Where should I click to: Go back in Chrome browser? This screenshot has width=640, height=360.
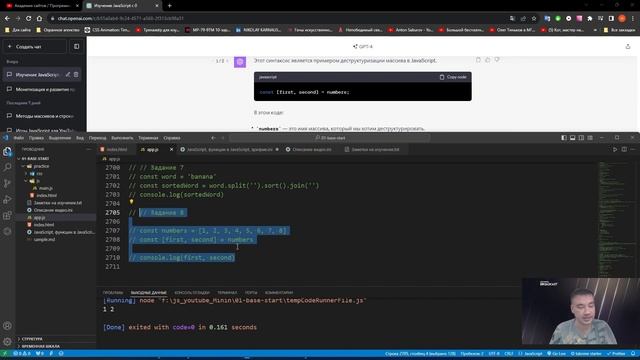point(7,18)
